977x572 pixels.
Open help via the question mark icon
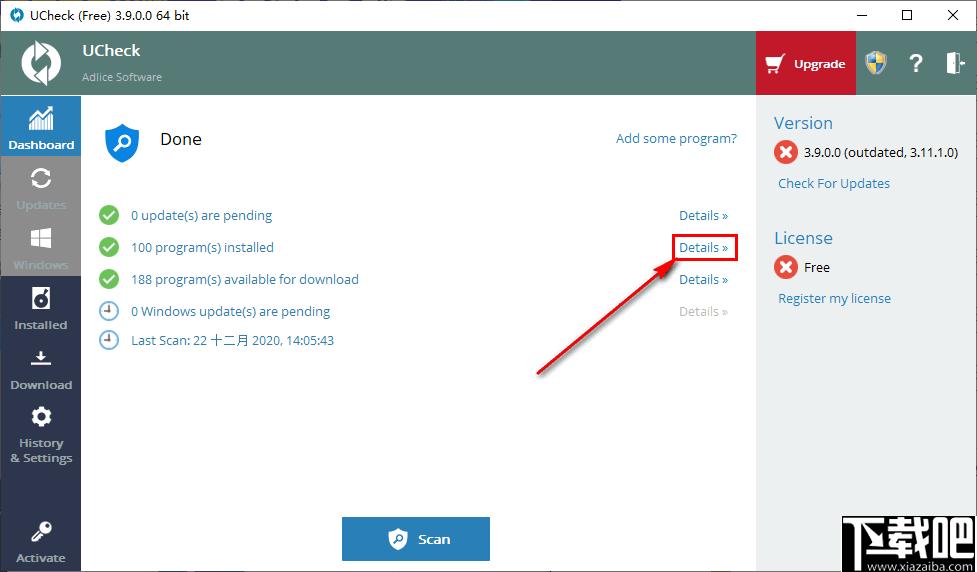pyautogui.click(x=915, y=63)
